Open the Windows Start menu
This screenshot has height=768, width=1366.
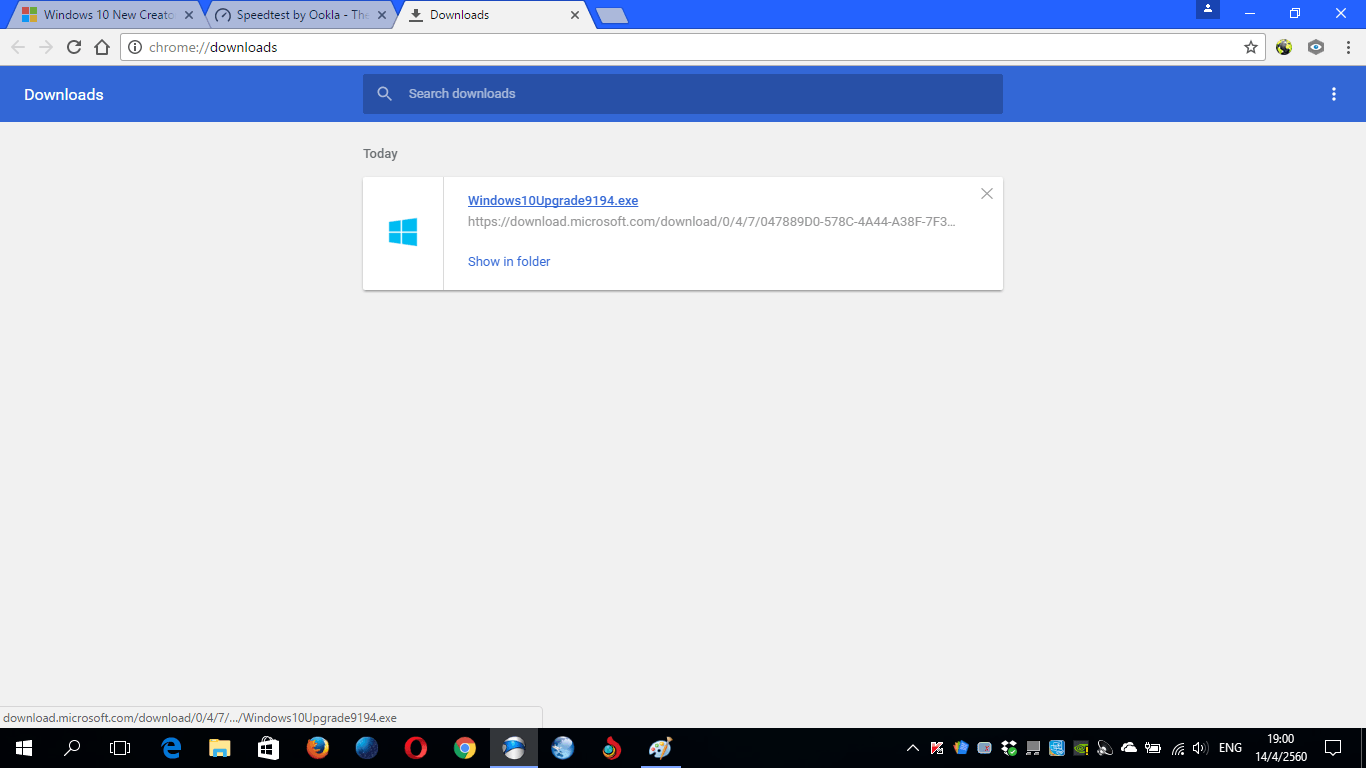tap(24, 748)
